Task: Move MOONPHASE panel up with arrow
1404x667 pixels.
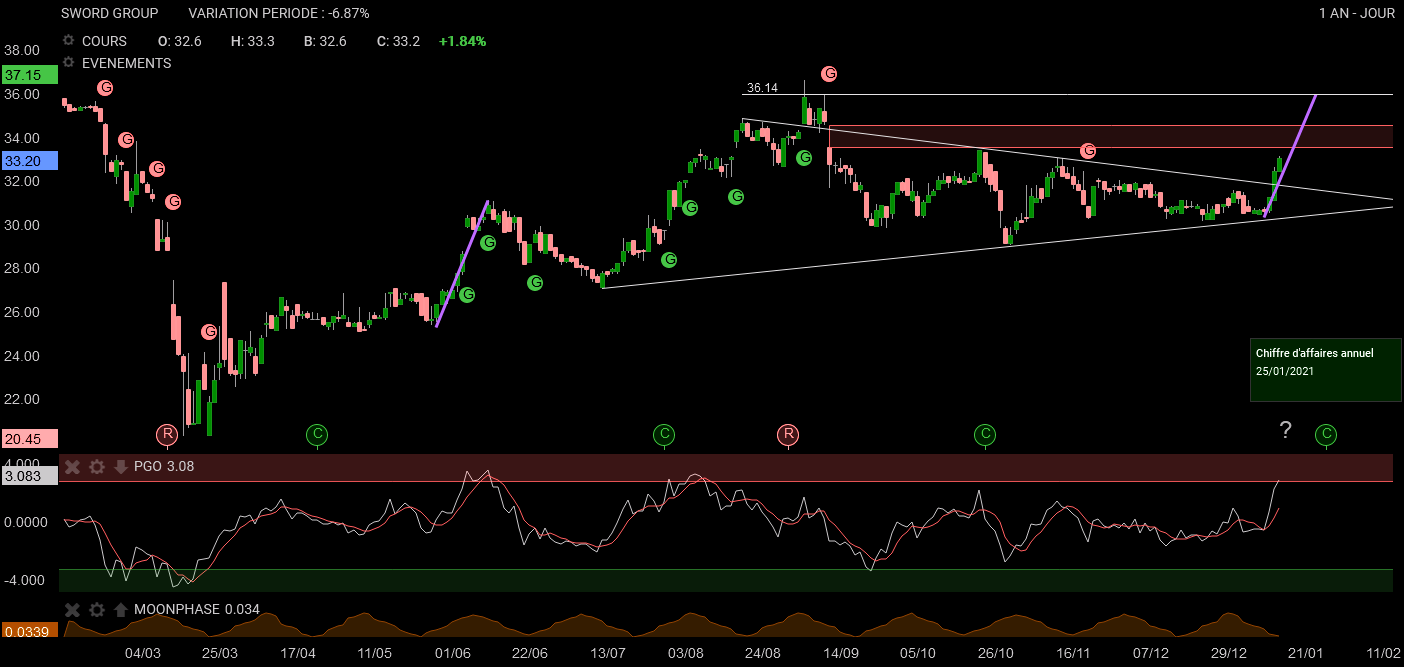Action: [x=121, y=609]
